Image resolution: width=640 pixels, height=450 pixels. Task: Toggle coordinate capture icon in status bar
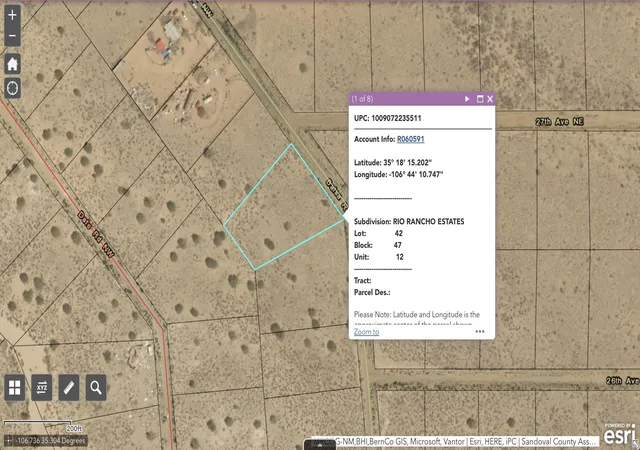tap(8, 441)
